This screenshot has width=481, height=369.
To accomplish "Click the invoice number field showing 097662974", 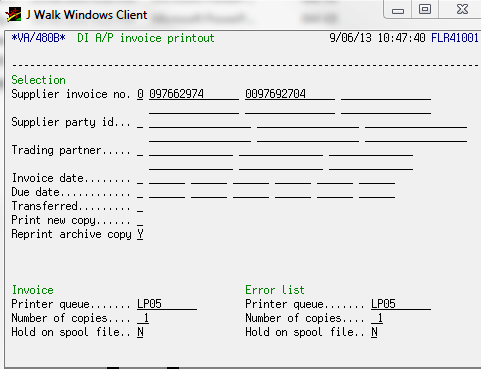I will 194,94.
